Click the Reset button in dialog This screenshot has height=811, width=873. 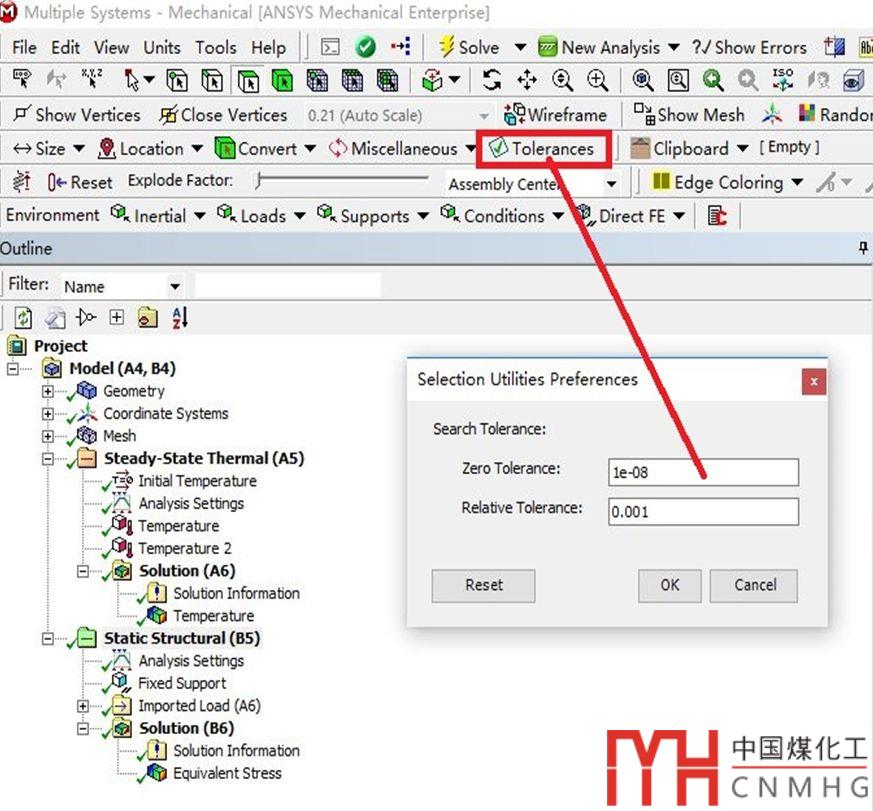[483, 586]
